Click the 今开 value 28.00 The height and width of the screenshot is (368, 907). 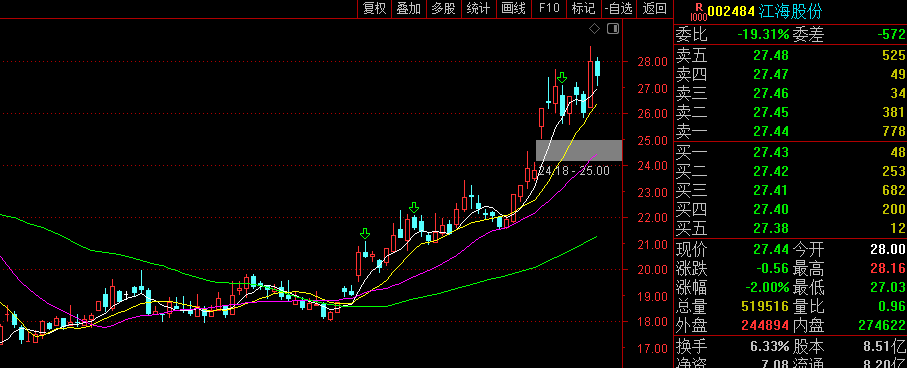pos(888,249)
